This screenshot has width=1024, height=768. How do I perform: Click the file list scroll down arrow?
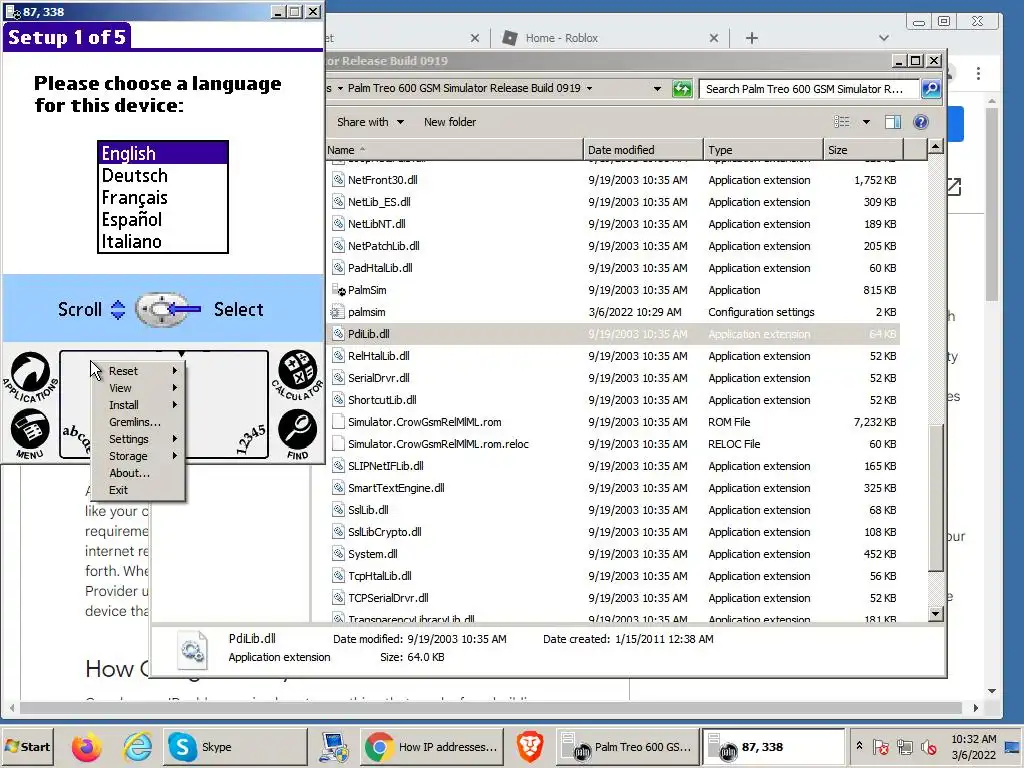[x=935, y=613]
